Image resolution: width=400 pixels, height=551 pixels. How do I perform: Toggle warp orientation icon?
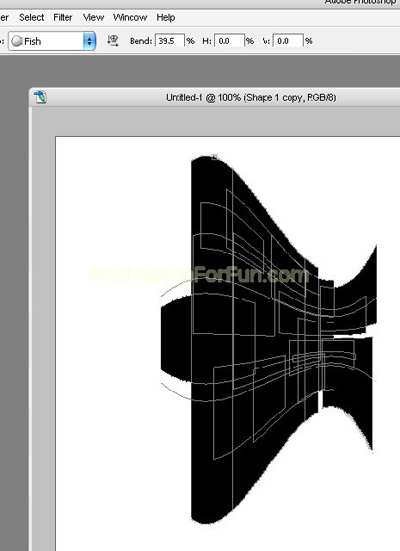[113, 41]
